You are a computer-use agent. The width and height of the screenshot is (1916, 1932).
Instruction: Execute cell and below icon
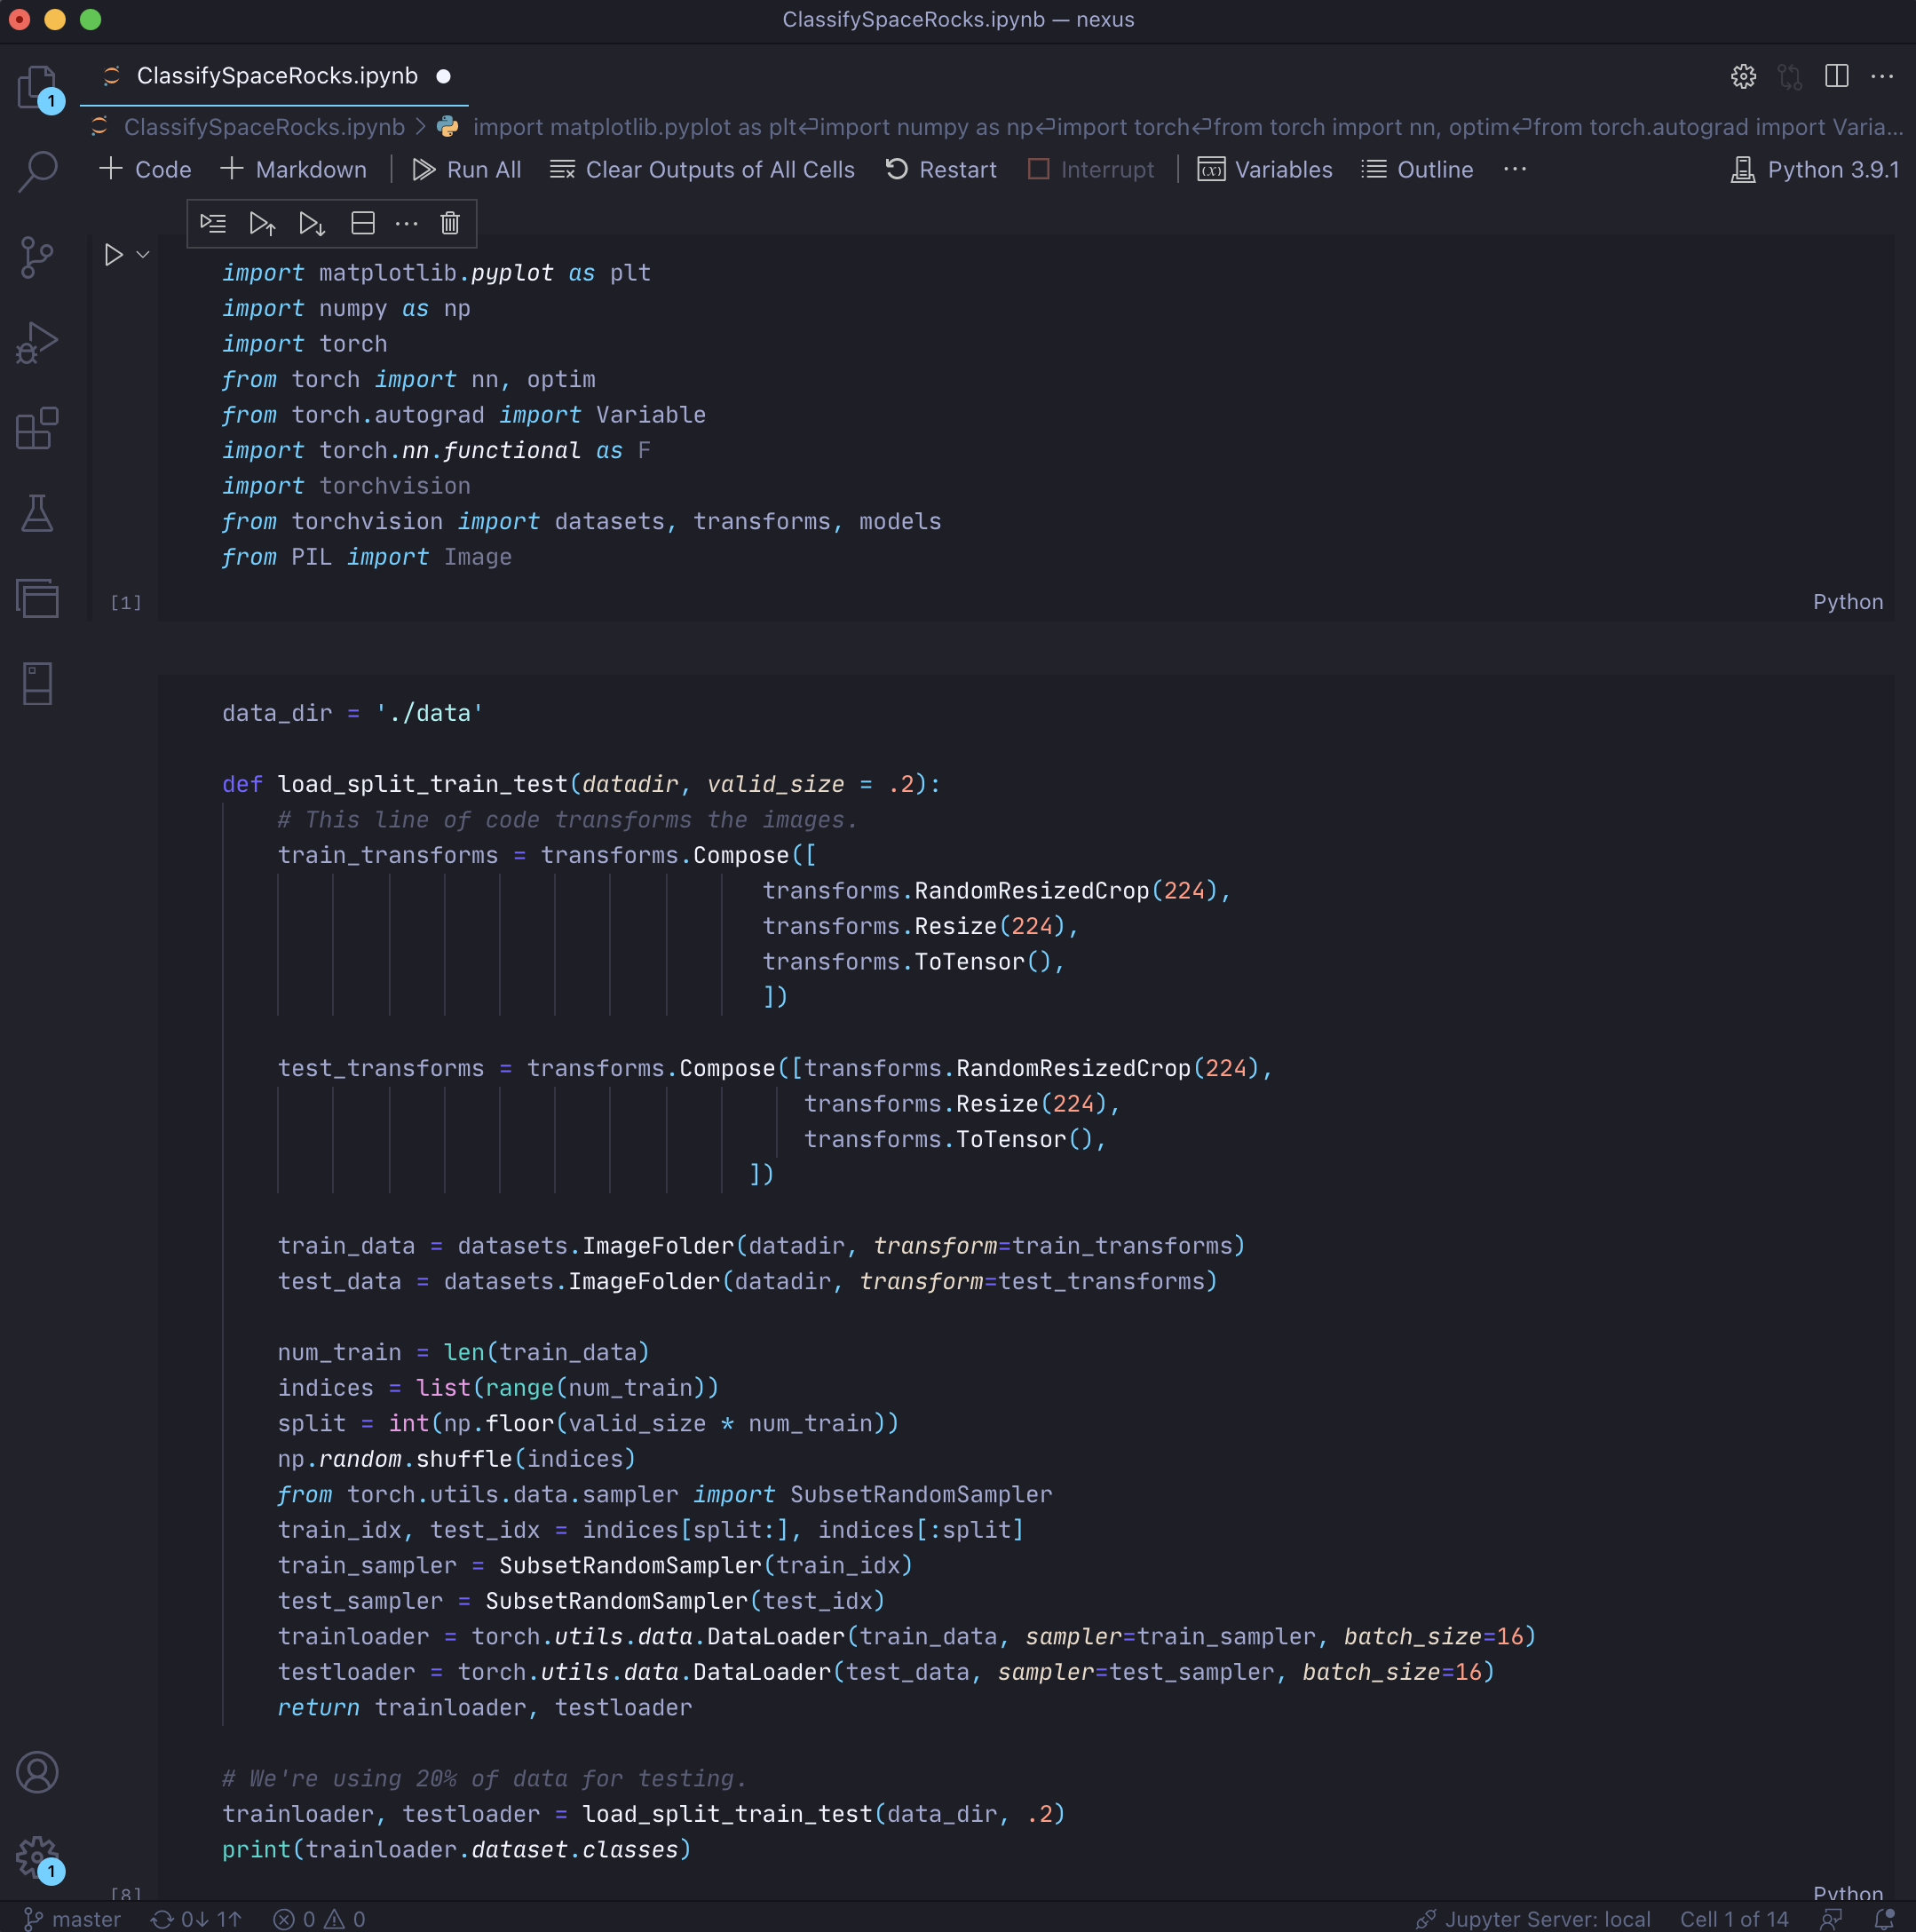(312, 223)
